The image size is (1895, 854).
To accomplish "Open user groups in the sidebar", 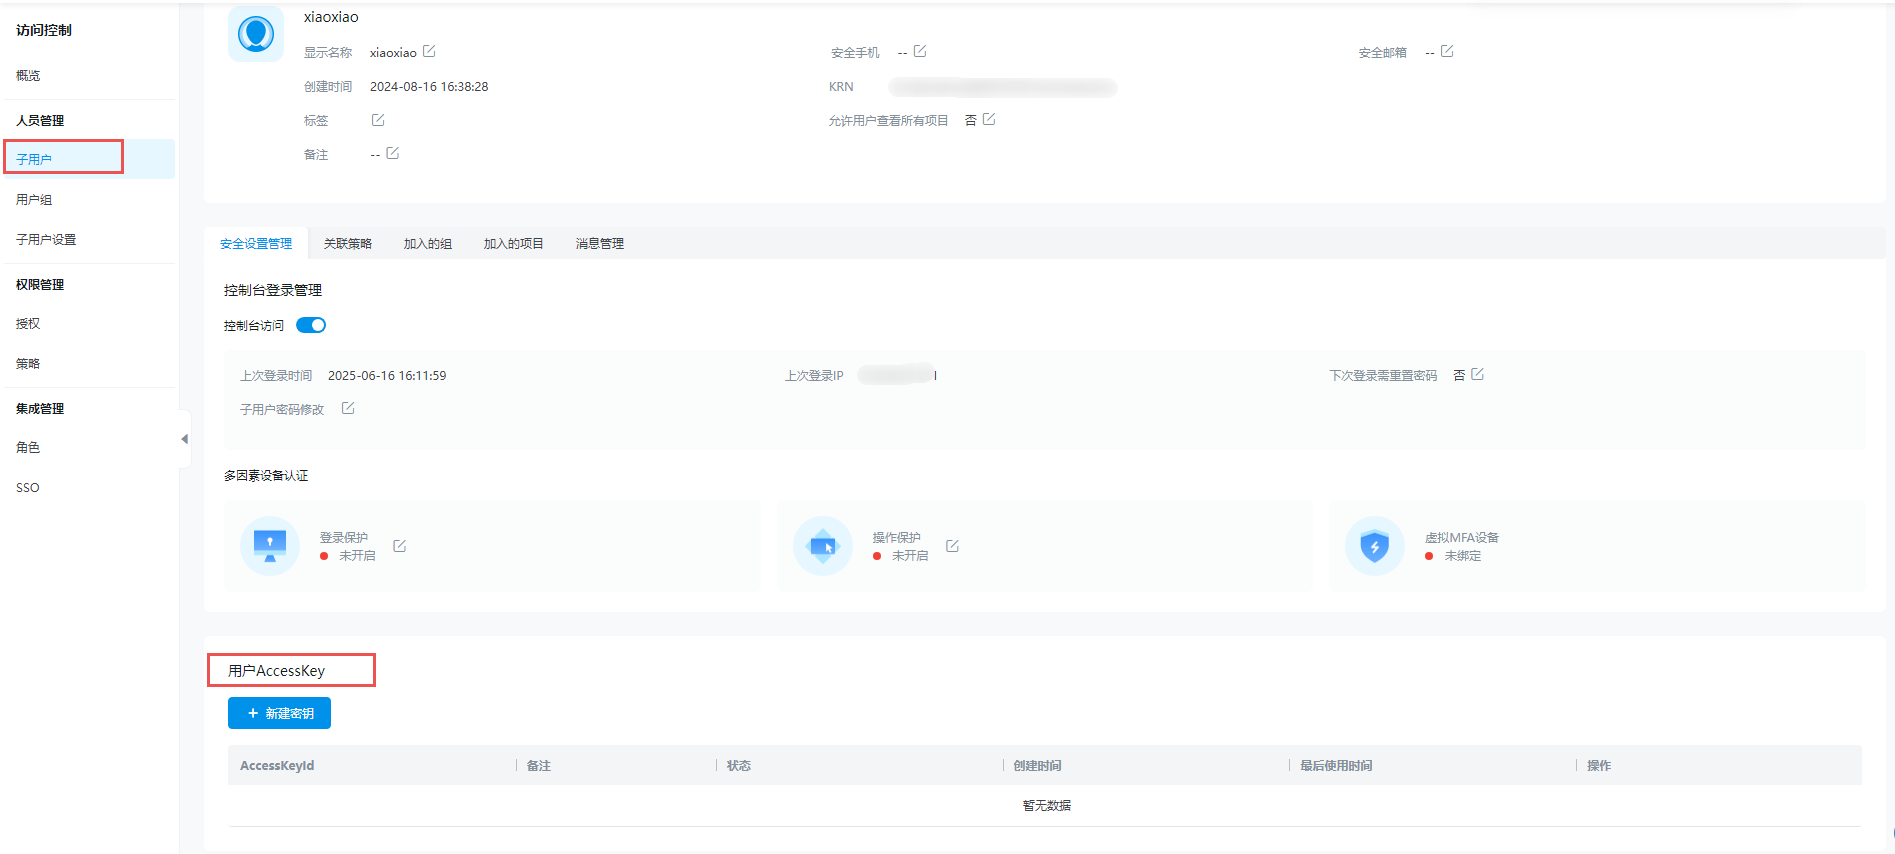I will tap(34, 200).
